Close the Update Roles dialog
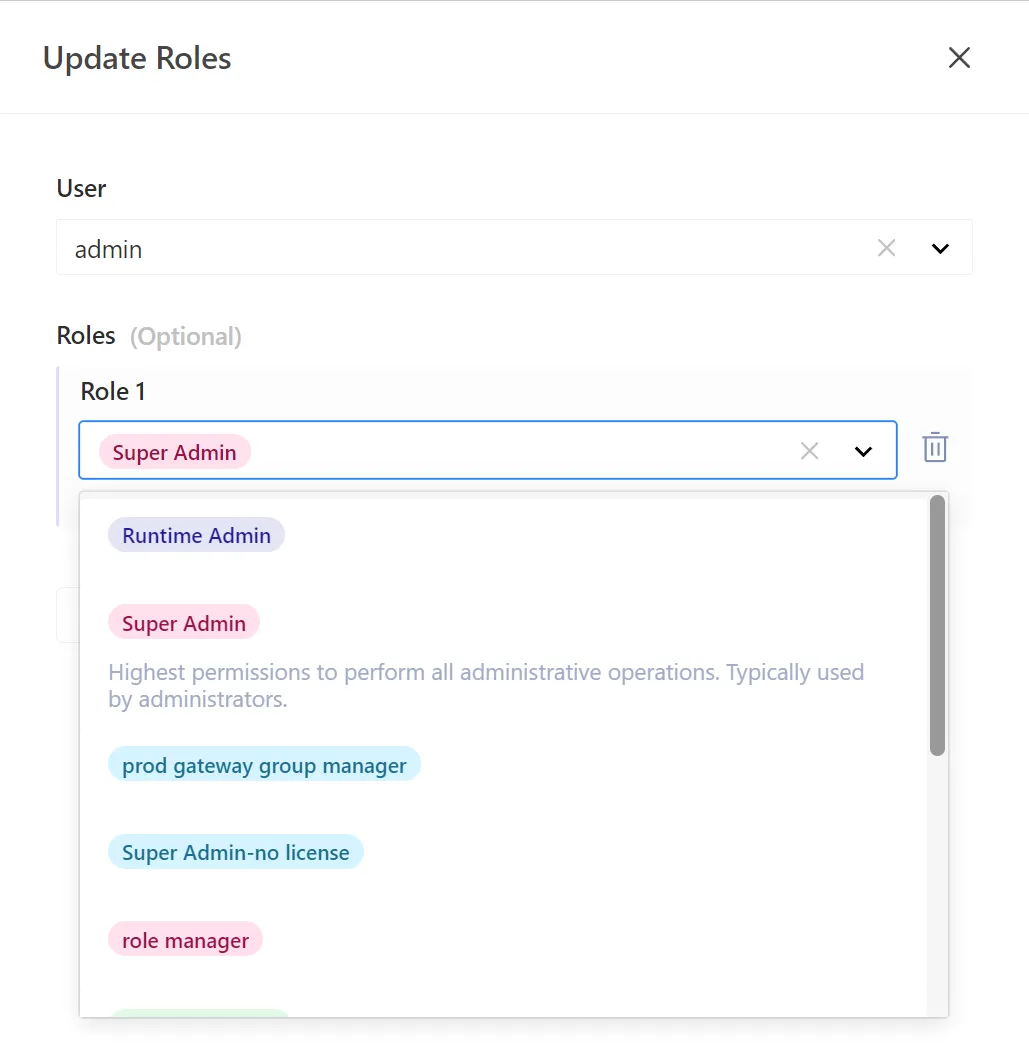The width and height of the screenshot is (1029, 1055). pos(959,58)
